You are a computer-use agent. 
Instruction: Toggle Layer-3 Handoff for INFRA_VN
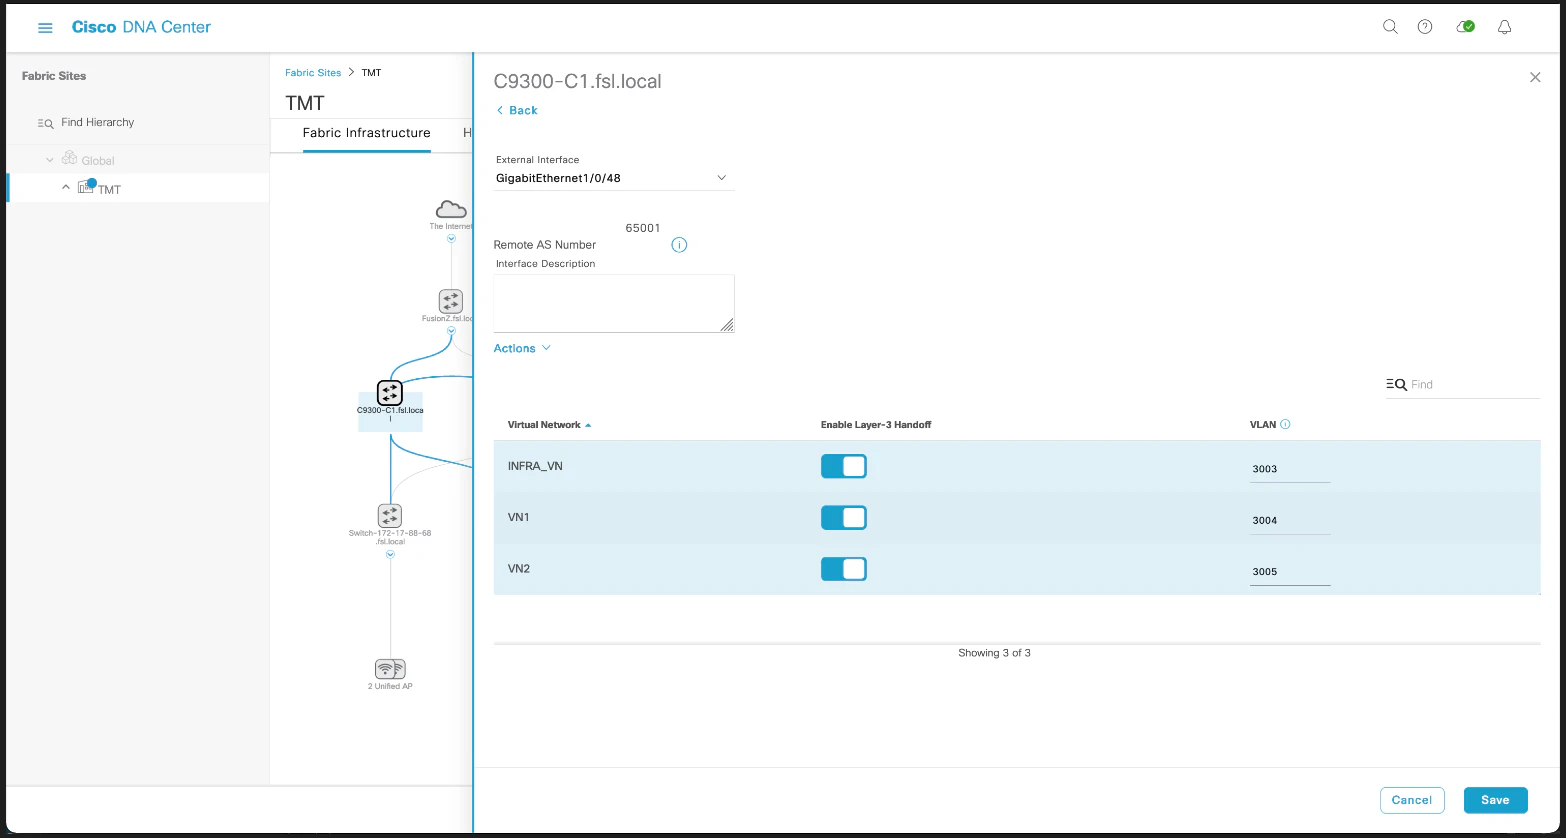pos(844,466)
